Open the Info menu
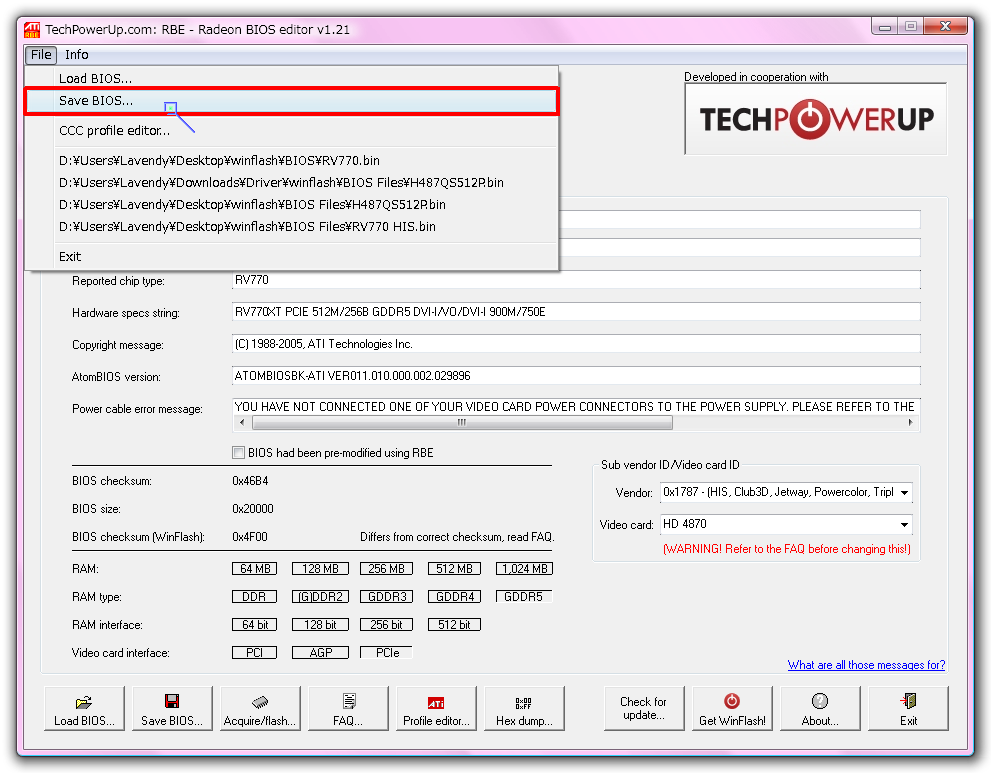The width and height of the screenshot is (991, 773). 76,54
